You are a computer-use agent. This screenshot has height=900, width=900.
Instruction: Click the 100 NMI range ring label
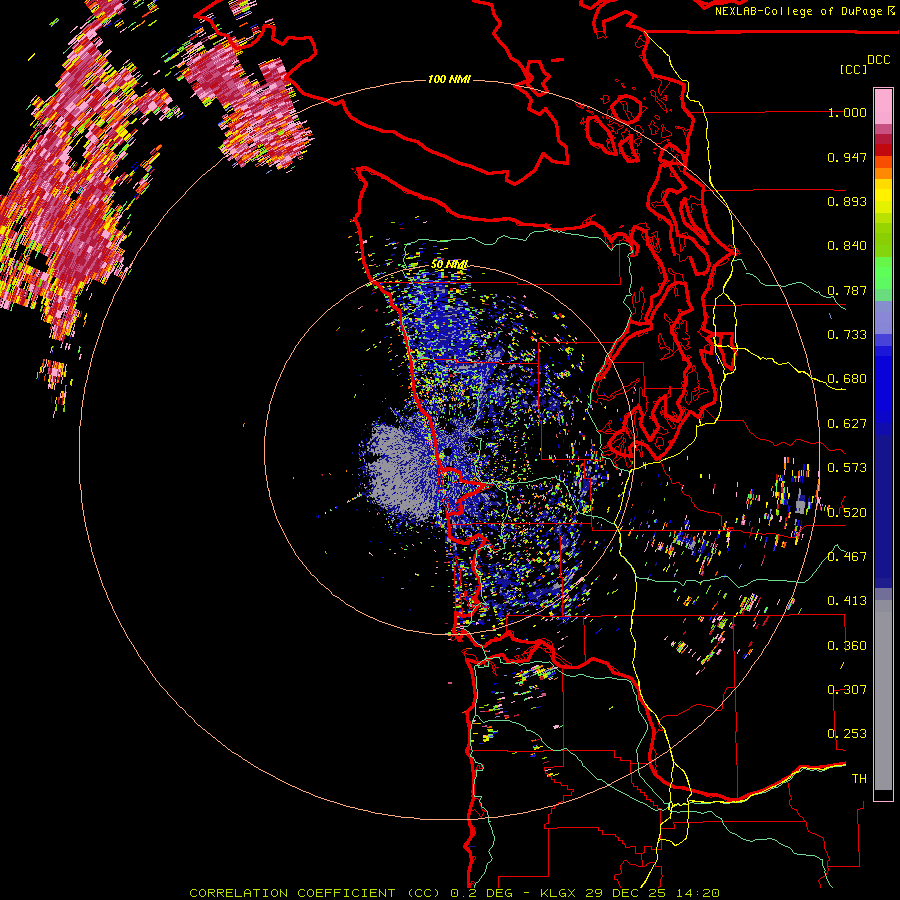(x=449, y=79)
